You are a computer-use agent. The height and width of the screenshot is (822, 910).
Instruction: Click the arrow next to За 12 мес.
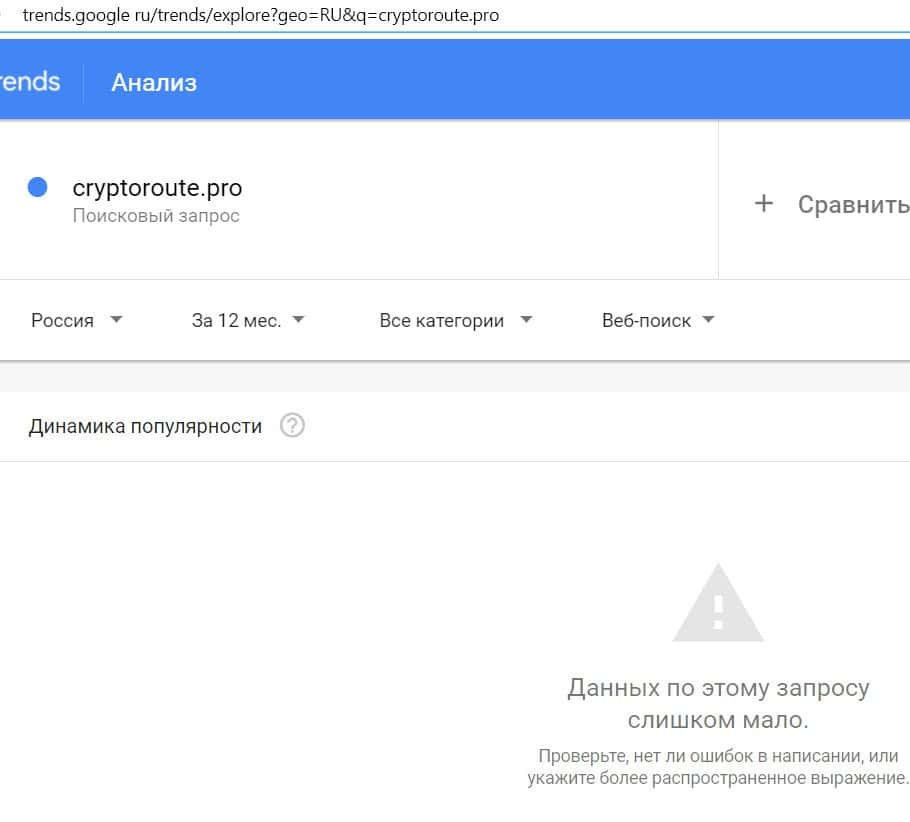point(298,320)
